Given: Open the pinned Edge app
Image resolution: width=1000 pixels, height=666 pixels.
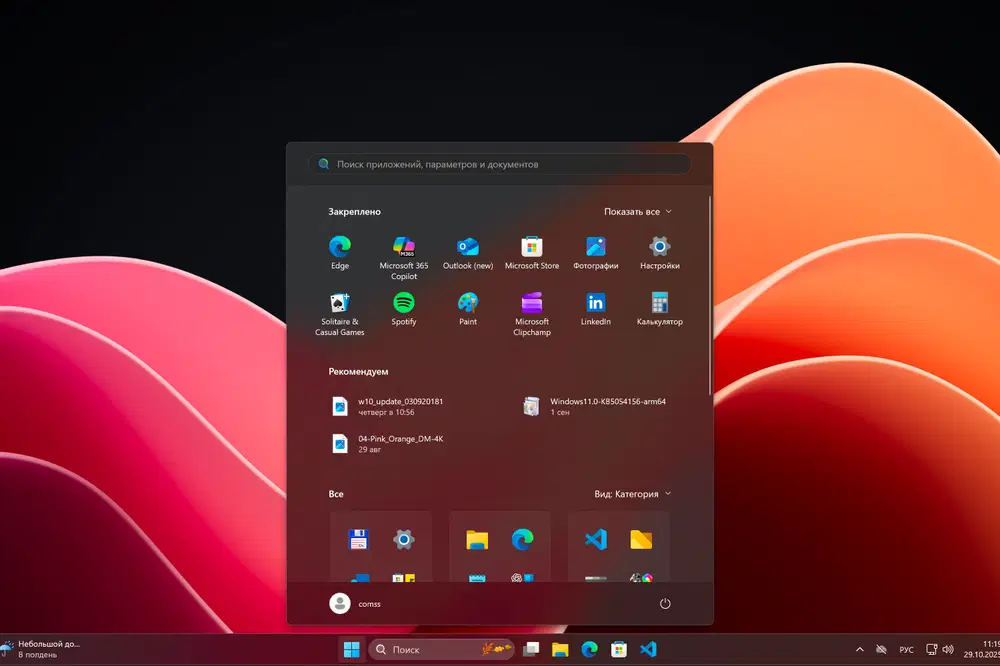Looking at the screenshot, I should (x=340, y=253).
